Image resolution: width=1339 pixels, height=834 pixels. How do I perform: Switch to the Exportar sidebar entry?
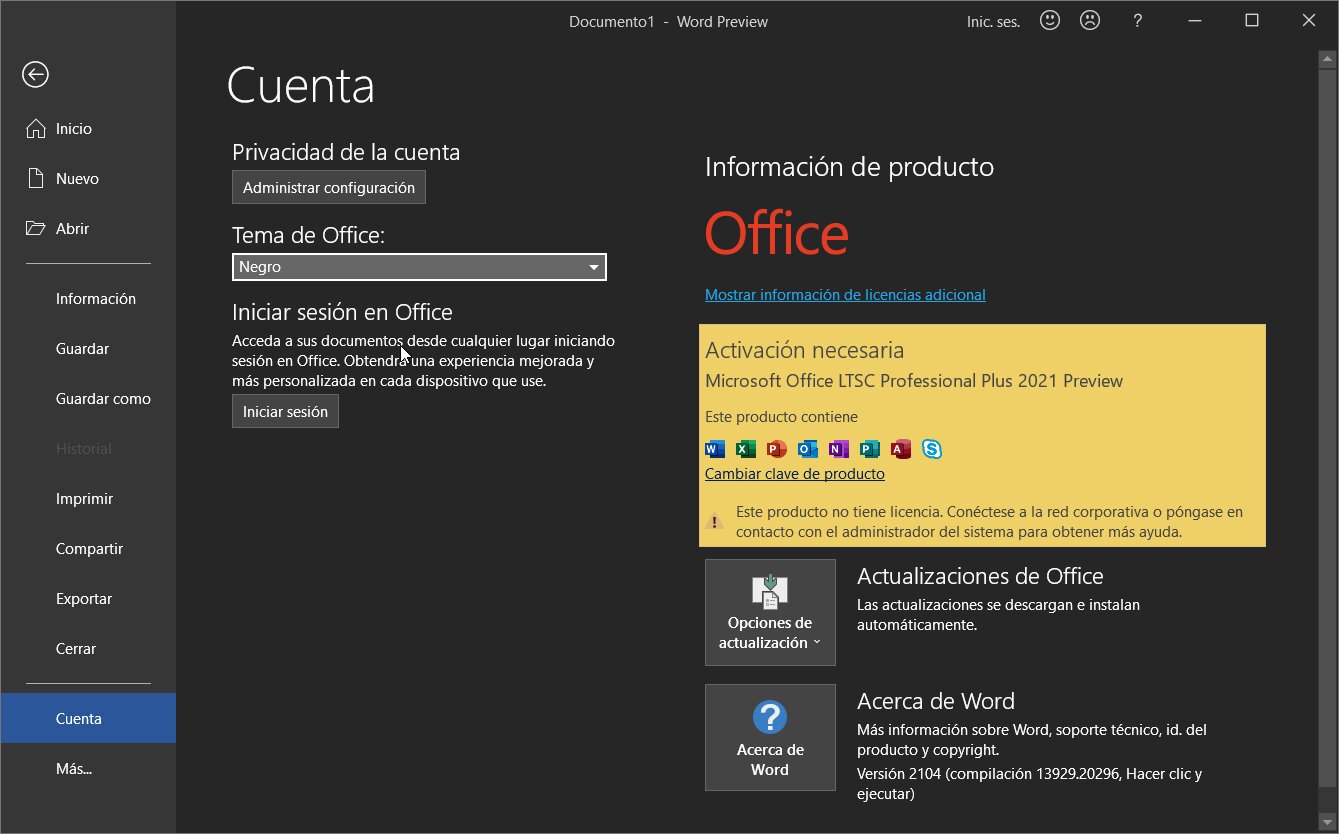pos(83,598)
